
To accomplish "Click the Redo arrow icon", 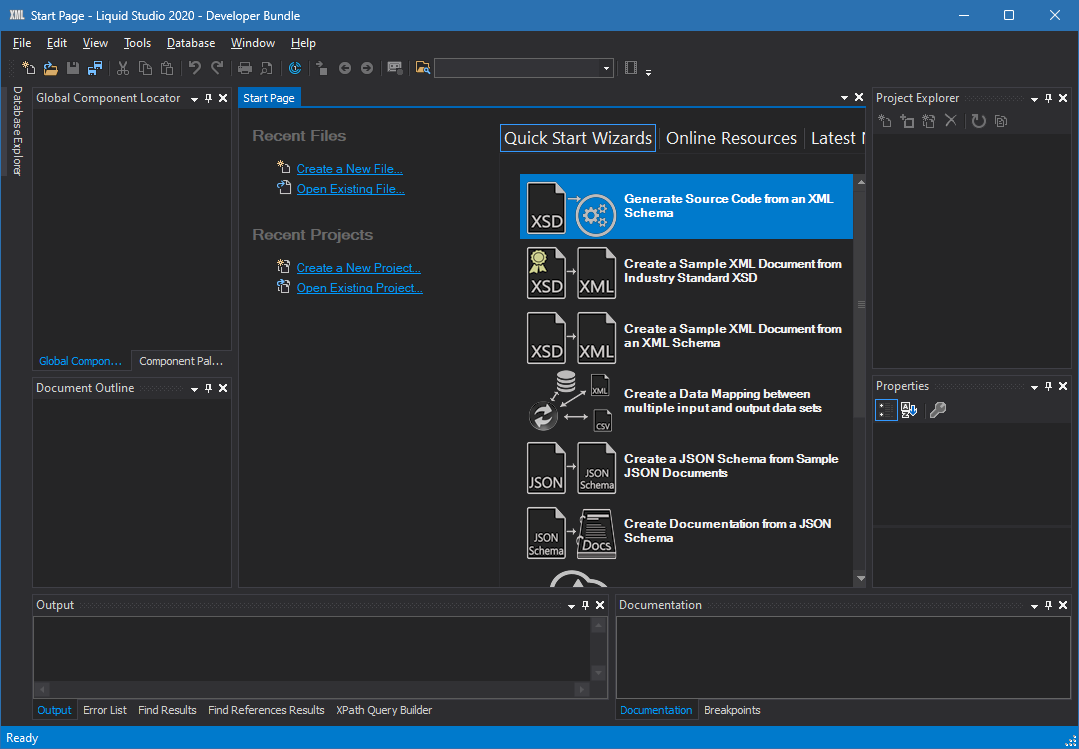I will 217,67.
